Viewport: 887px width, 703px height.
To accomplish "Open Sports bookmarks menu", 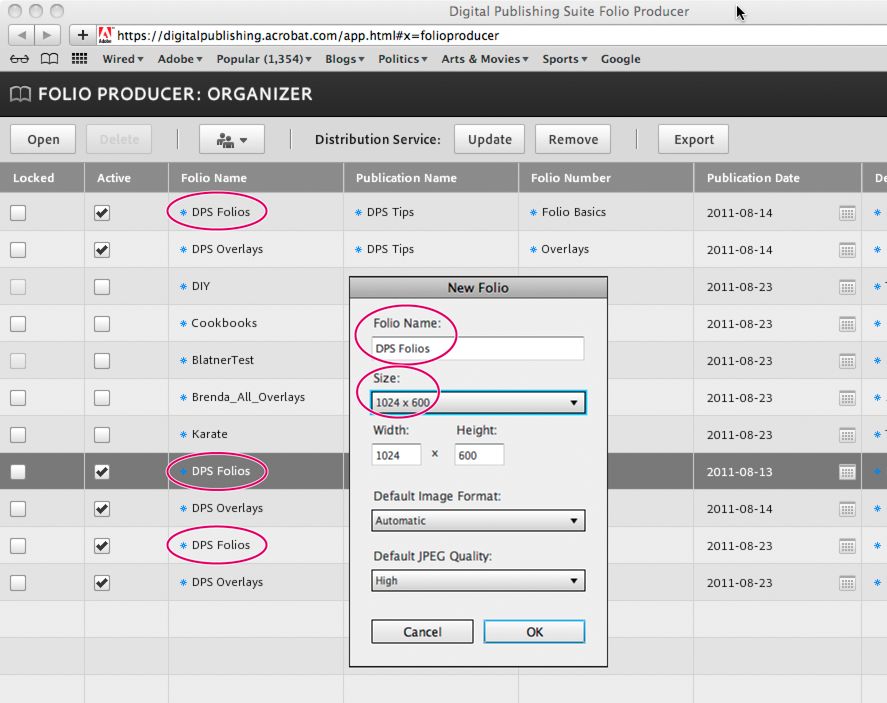I will click(x=565, y=59).
